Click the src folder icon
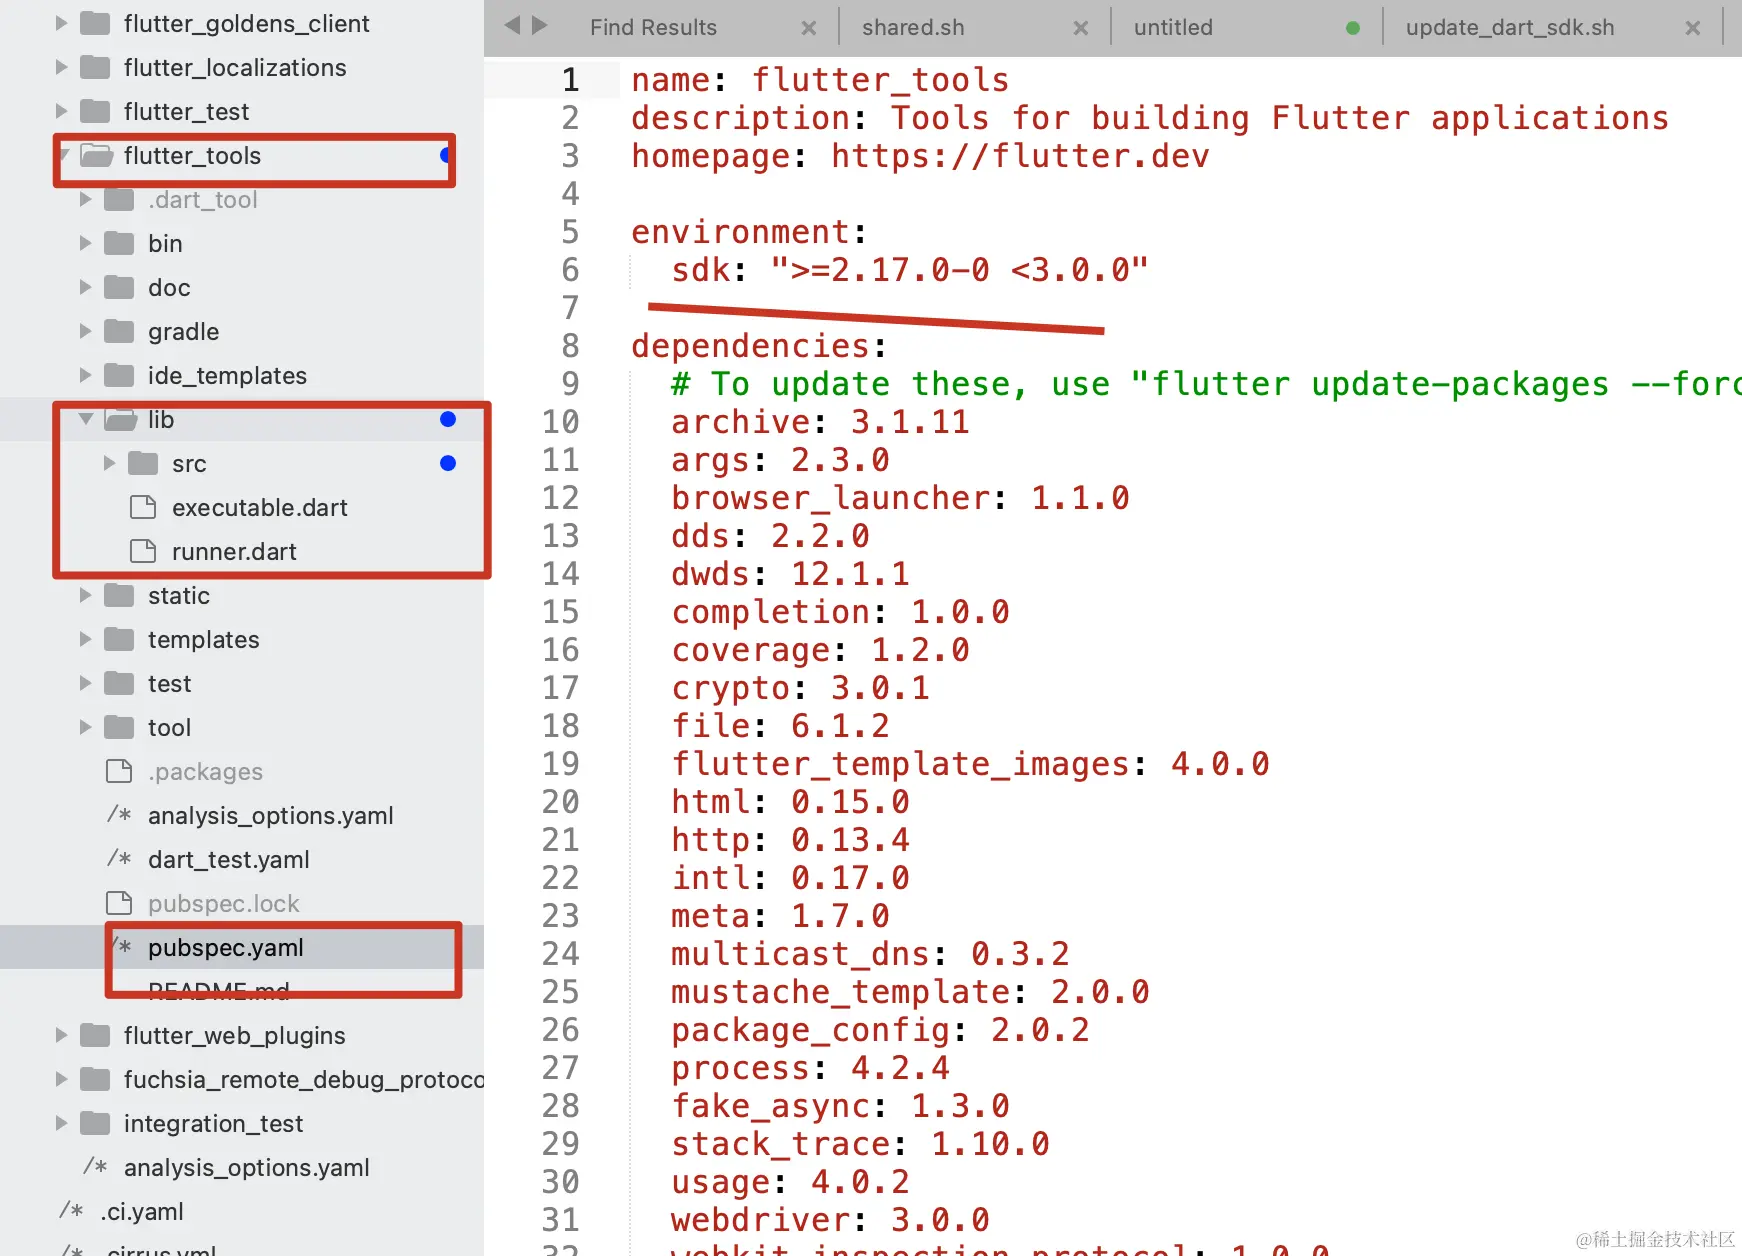 [143, 463]
